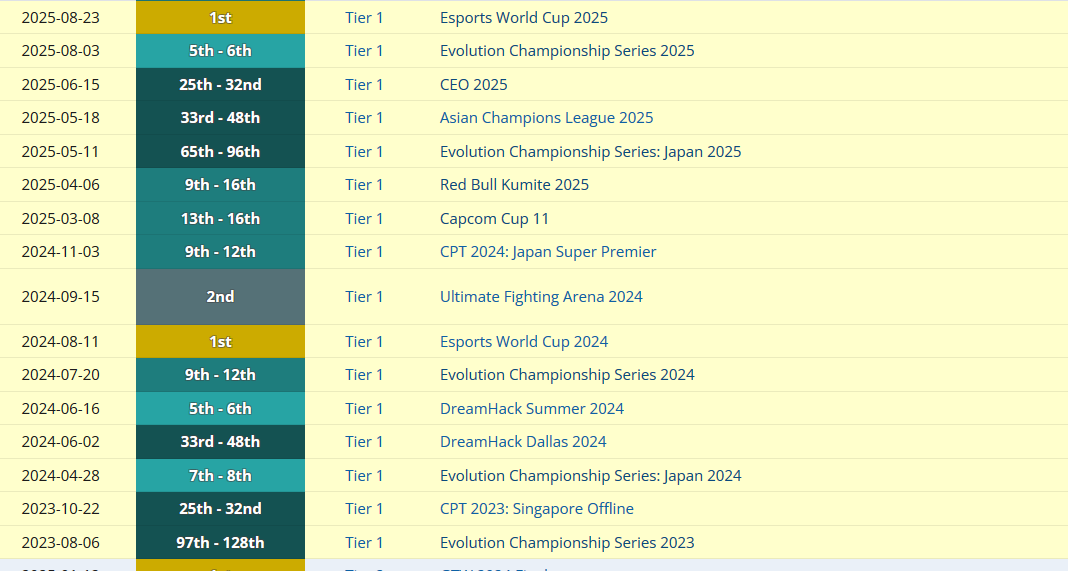This screenshot has width=1068, height=571.
Task: Click Tier 1 in the Capcom Cup 11 row
Action: pos(364,219)
